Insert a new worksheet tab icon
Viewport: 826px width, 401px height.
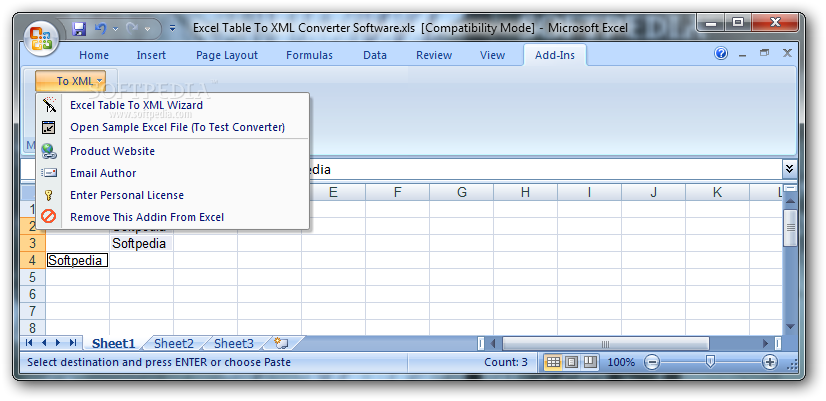click(281, 344)
